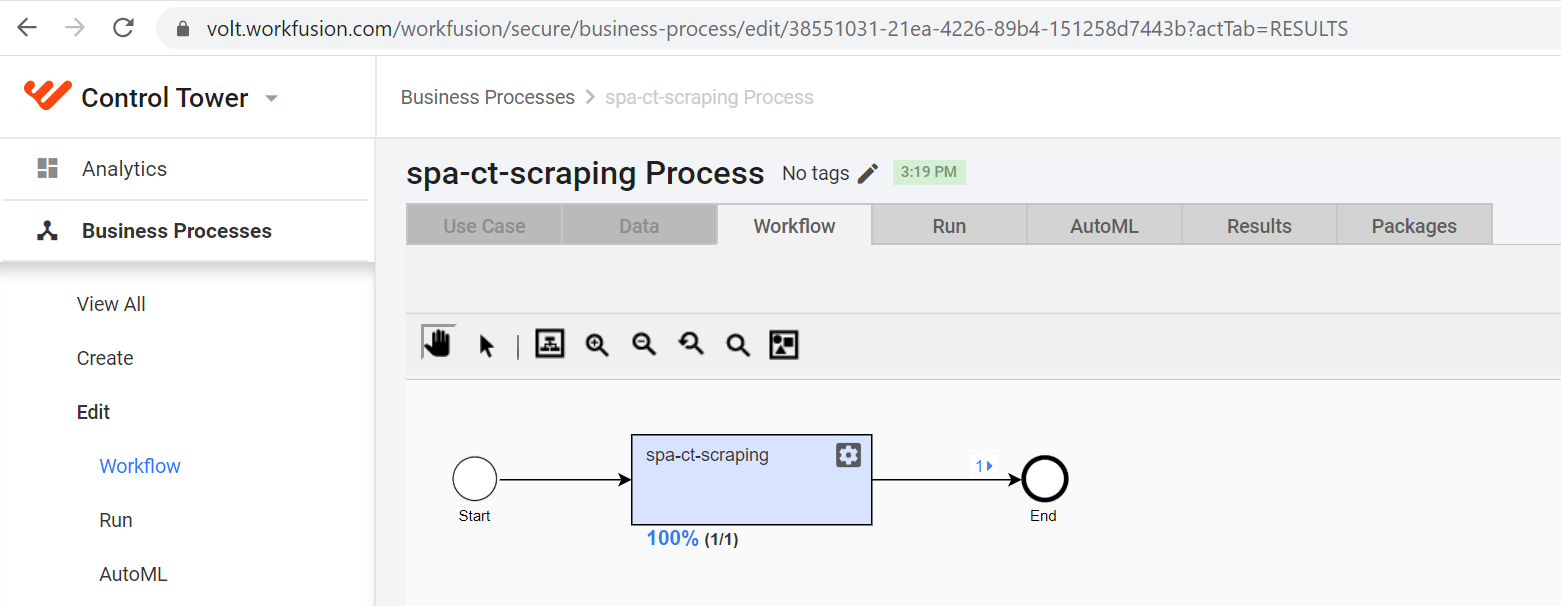Open Control Tower dropdown arrow
Viewport: 1561px width, 606px height.
click(x=271, y=98)
